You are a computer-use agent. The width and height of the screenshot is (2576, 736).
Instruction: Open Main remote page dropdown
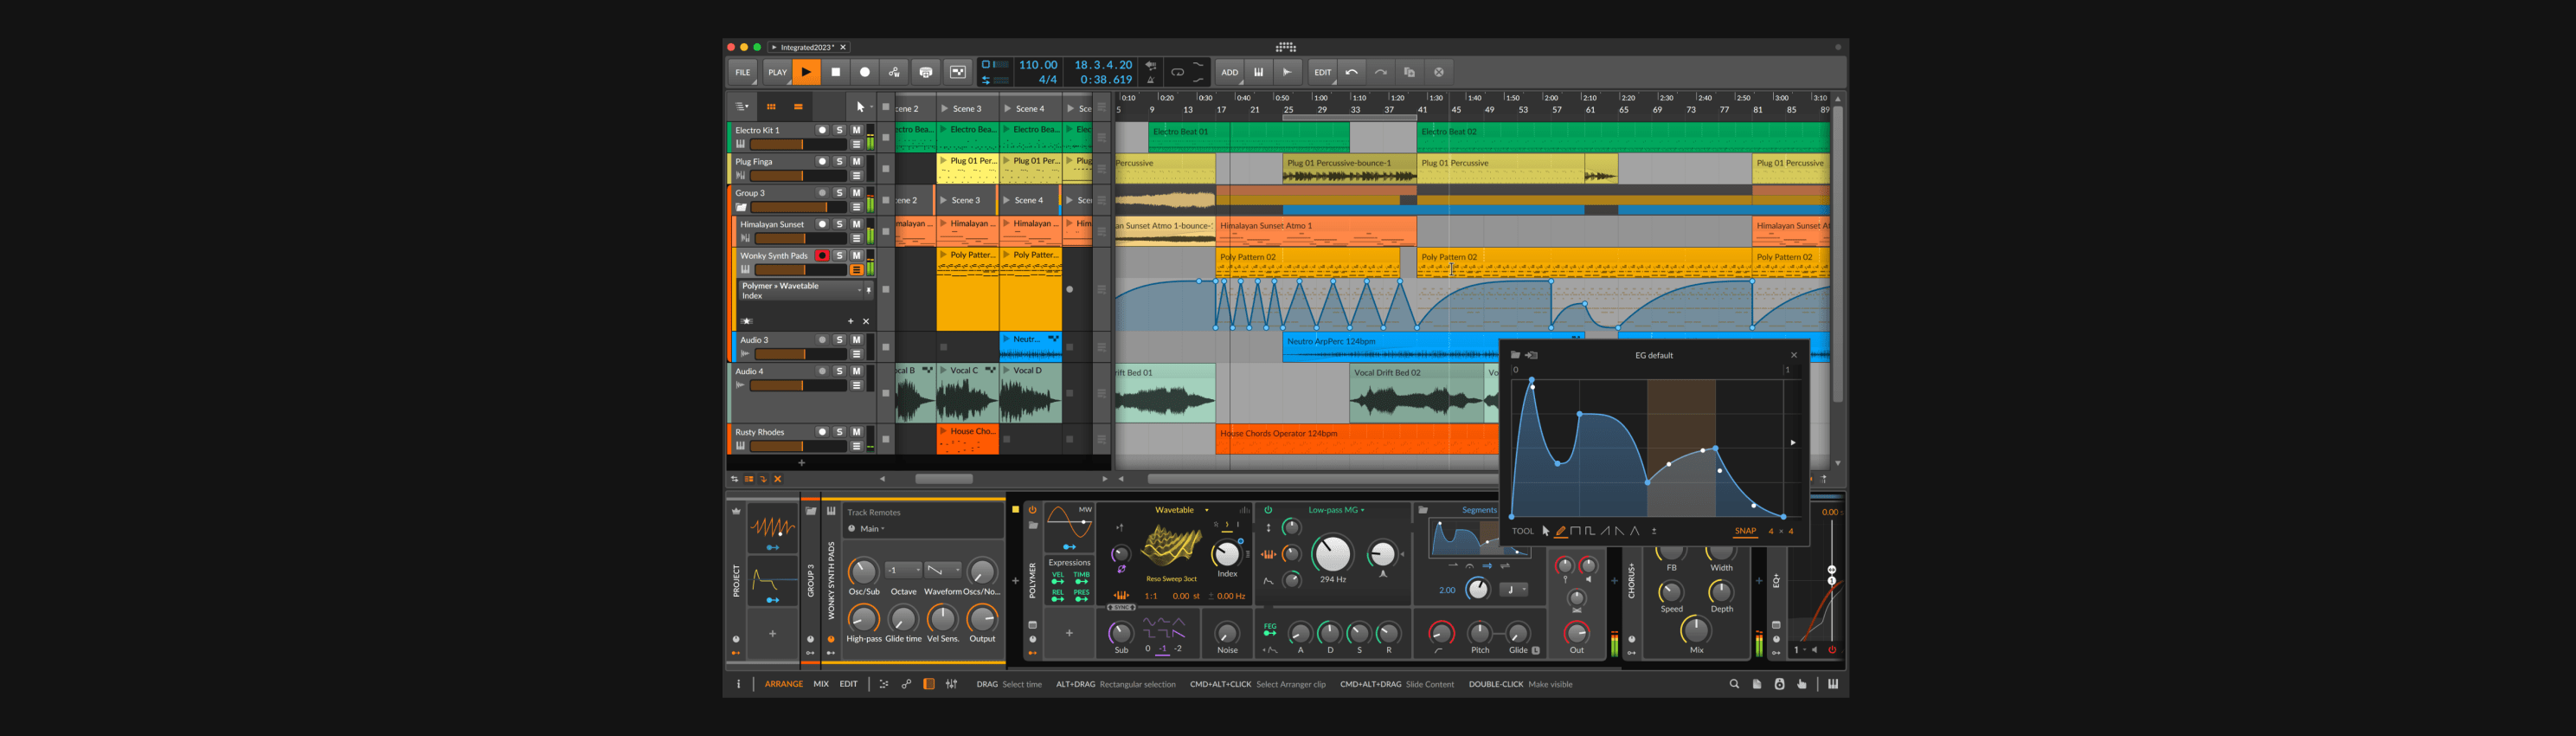pos(872,529)
